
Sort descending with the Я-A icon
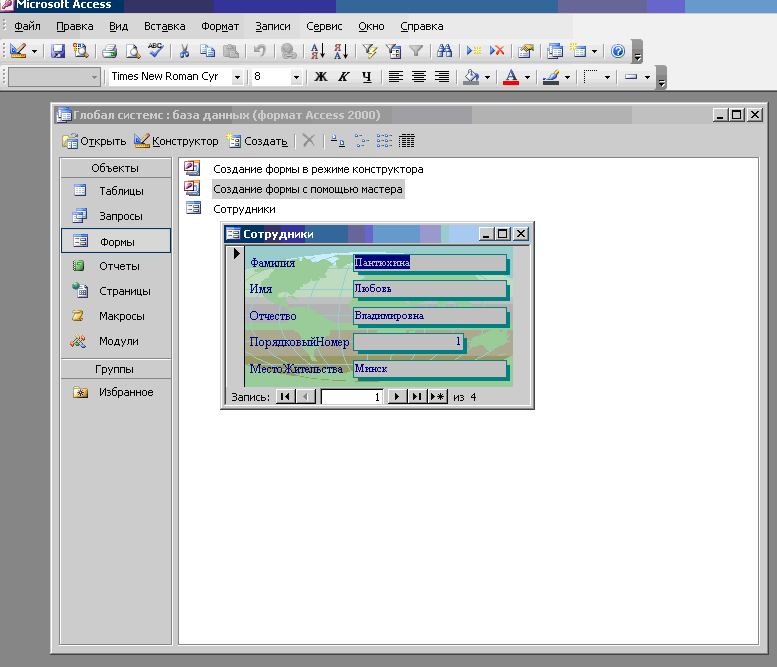[341, 51]
